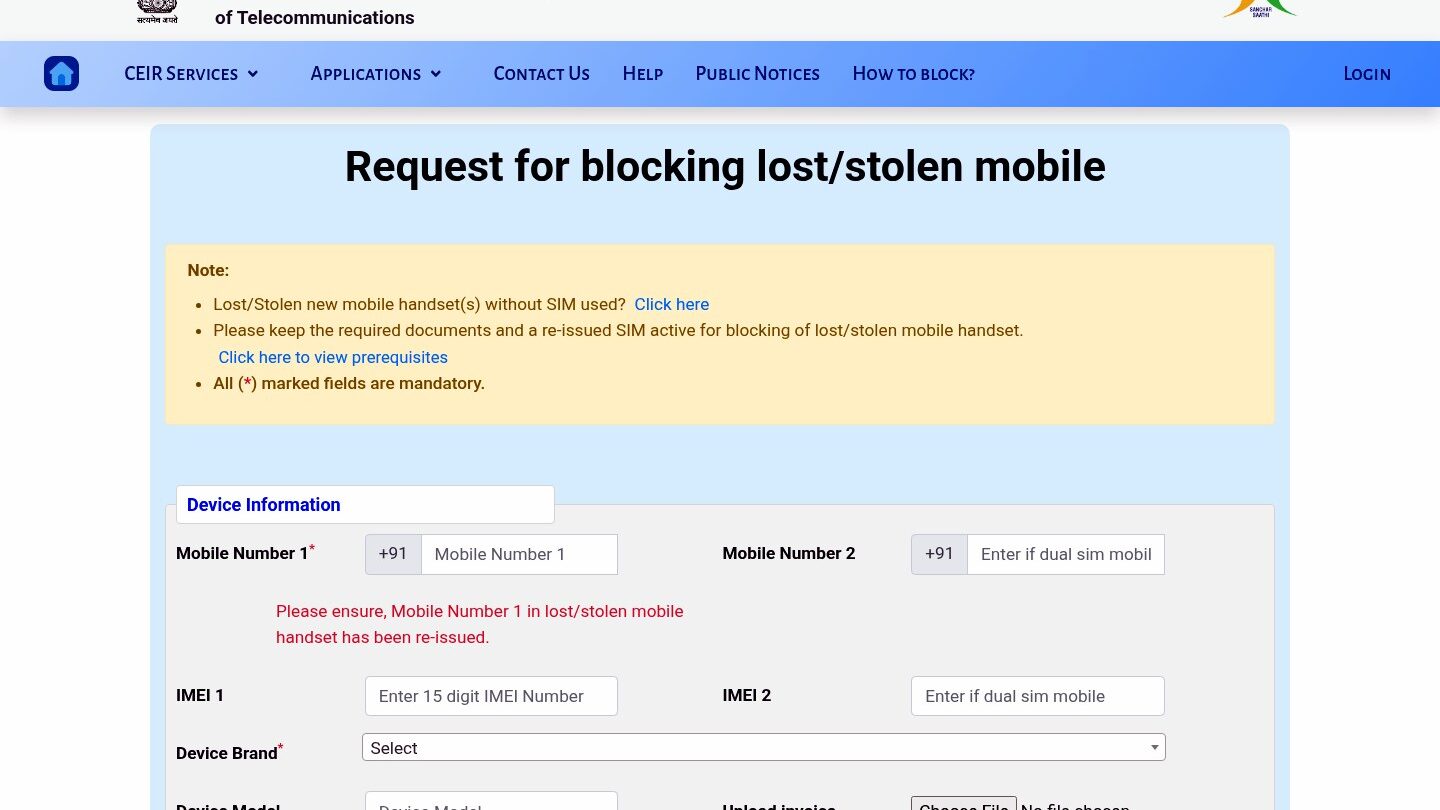Open 'Click here to view prerequisites' link

(333, 357)
